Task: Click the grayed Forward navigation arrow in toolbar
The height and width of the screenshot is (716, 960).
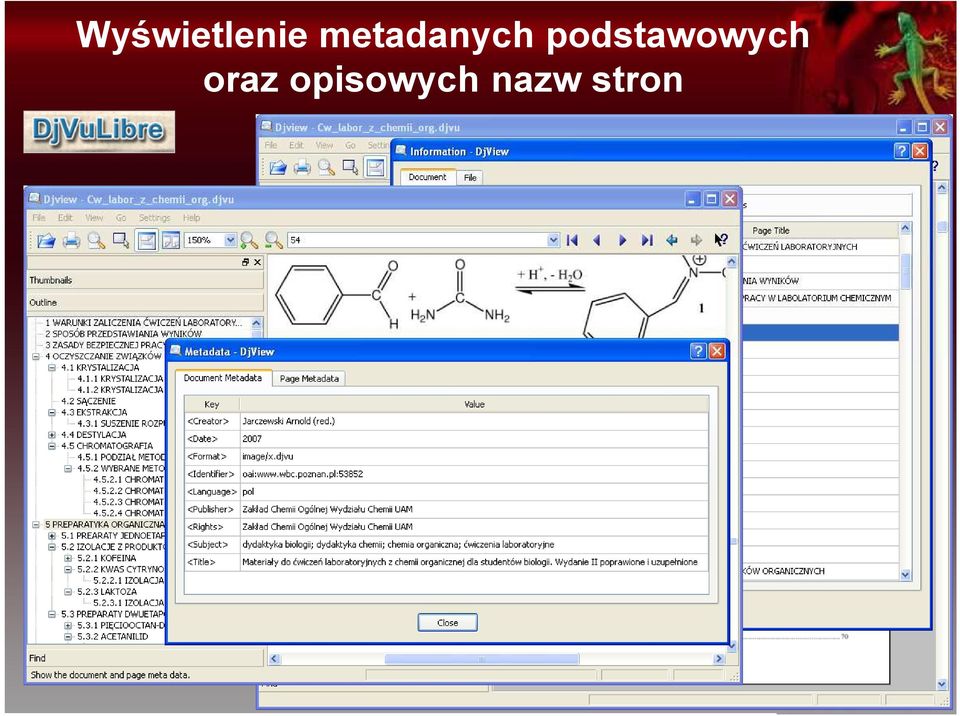Action: tap(696, 241)
